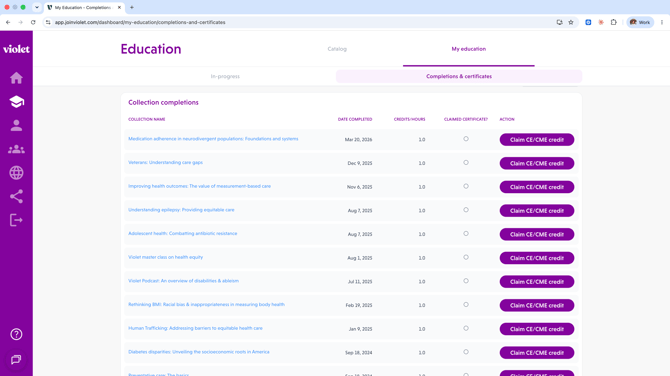670x376 pixels.
Task: Click the red extension icon in toolbar
Action: (x=601, y=22)
